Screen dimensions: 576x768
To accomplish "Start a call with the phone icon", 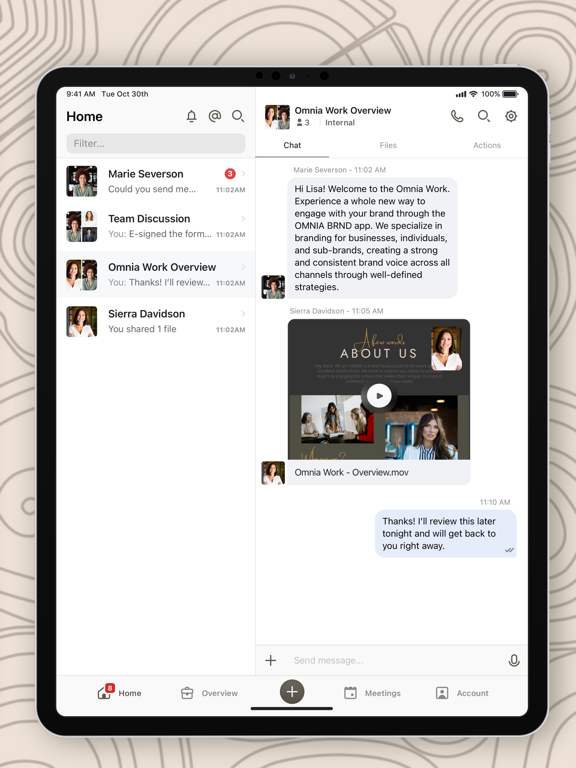I will click(457, 116).
